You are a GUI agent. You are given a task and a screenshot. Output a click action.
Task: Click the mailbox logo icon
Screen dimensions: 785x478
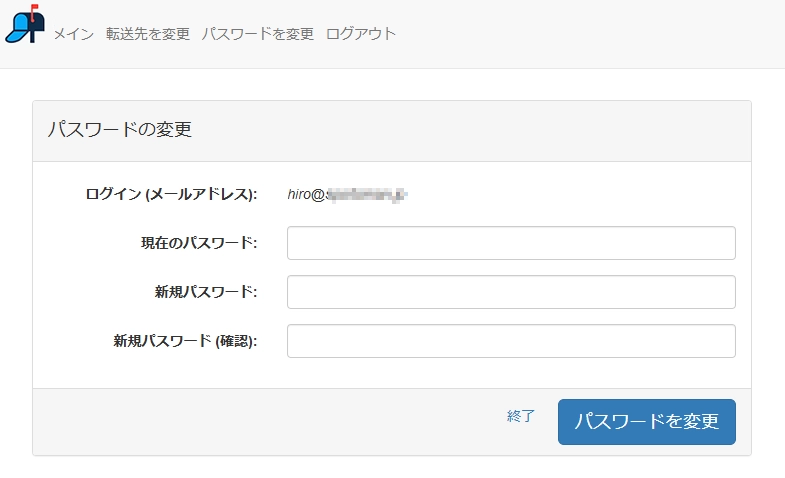click(x=26, y=24)
